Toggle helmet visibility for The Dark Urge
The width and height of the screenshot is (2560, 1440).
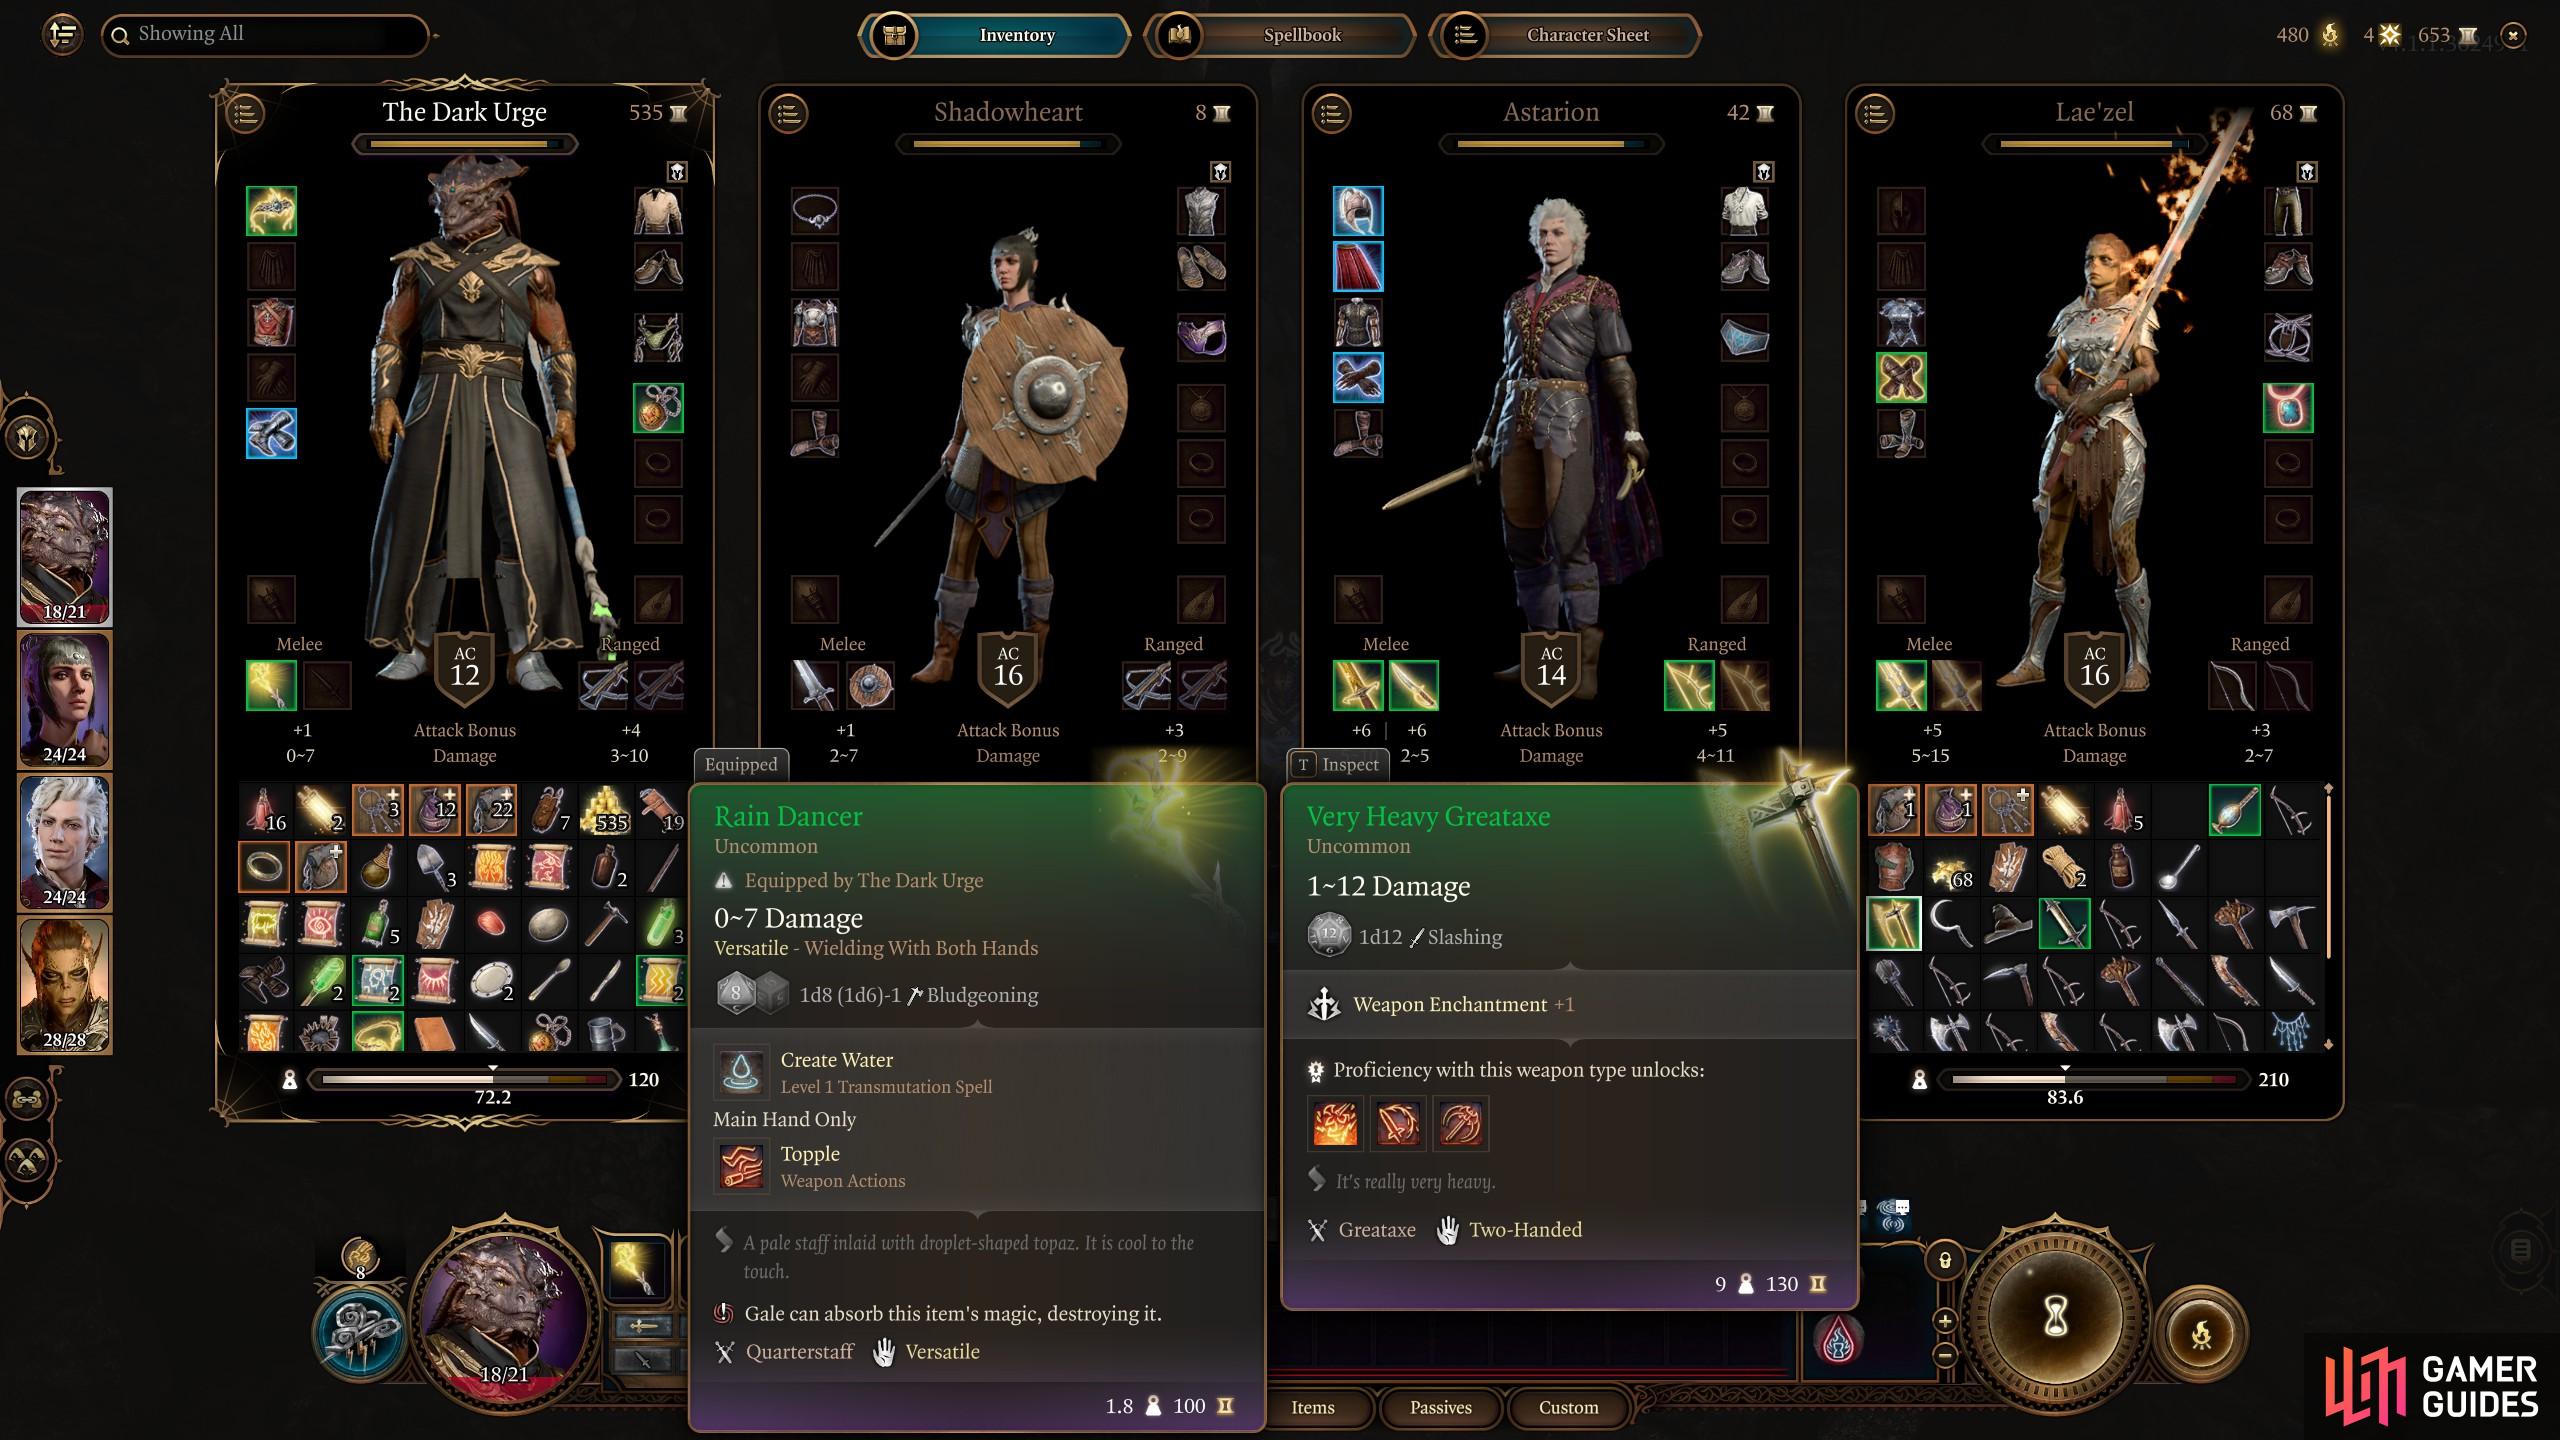677,172
